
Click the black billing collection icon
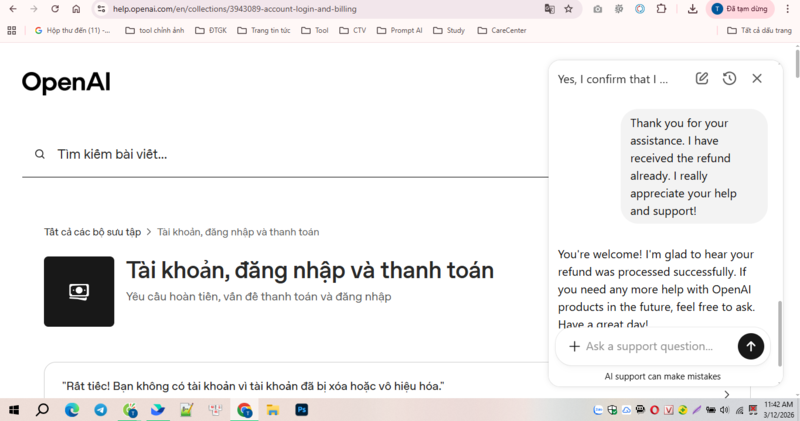79,291
